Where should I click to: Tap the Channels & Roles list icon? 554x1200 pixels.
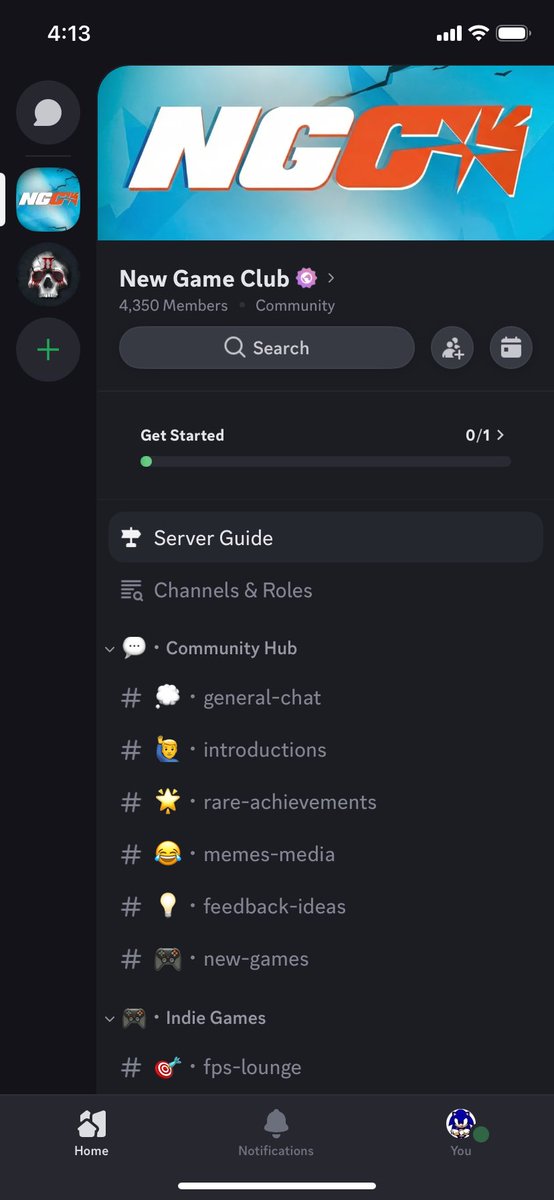[131, 590]
